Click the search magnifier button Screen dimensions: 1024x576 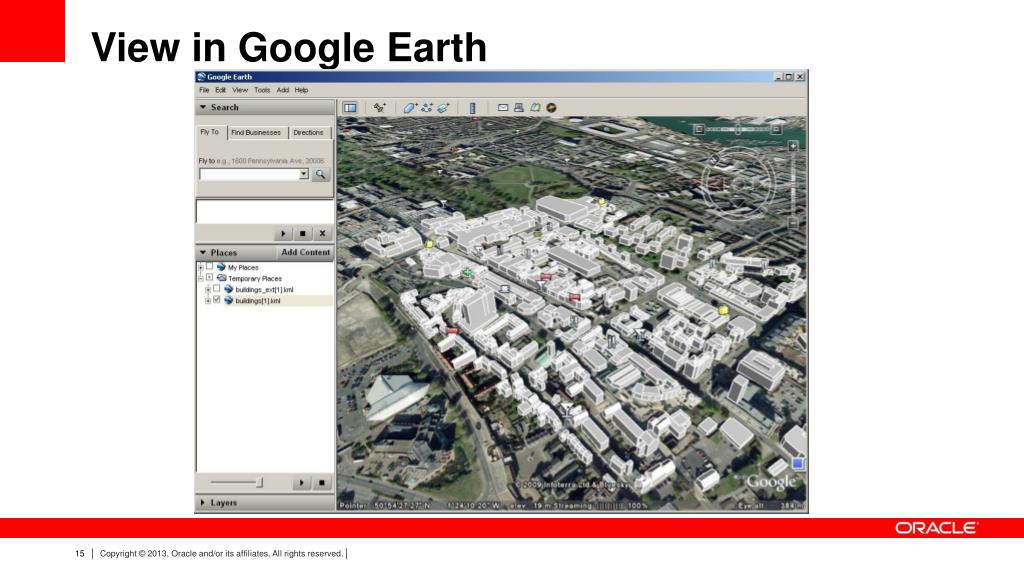320,174
